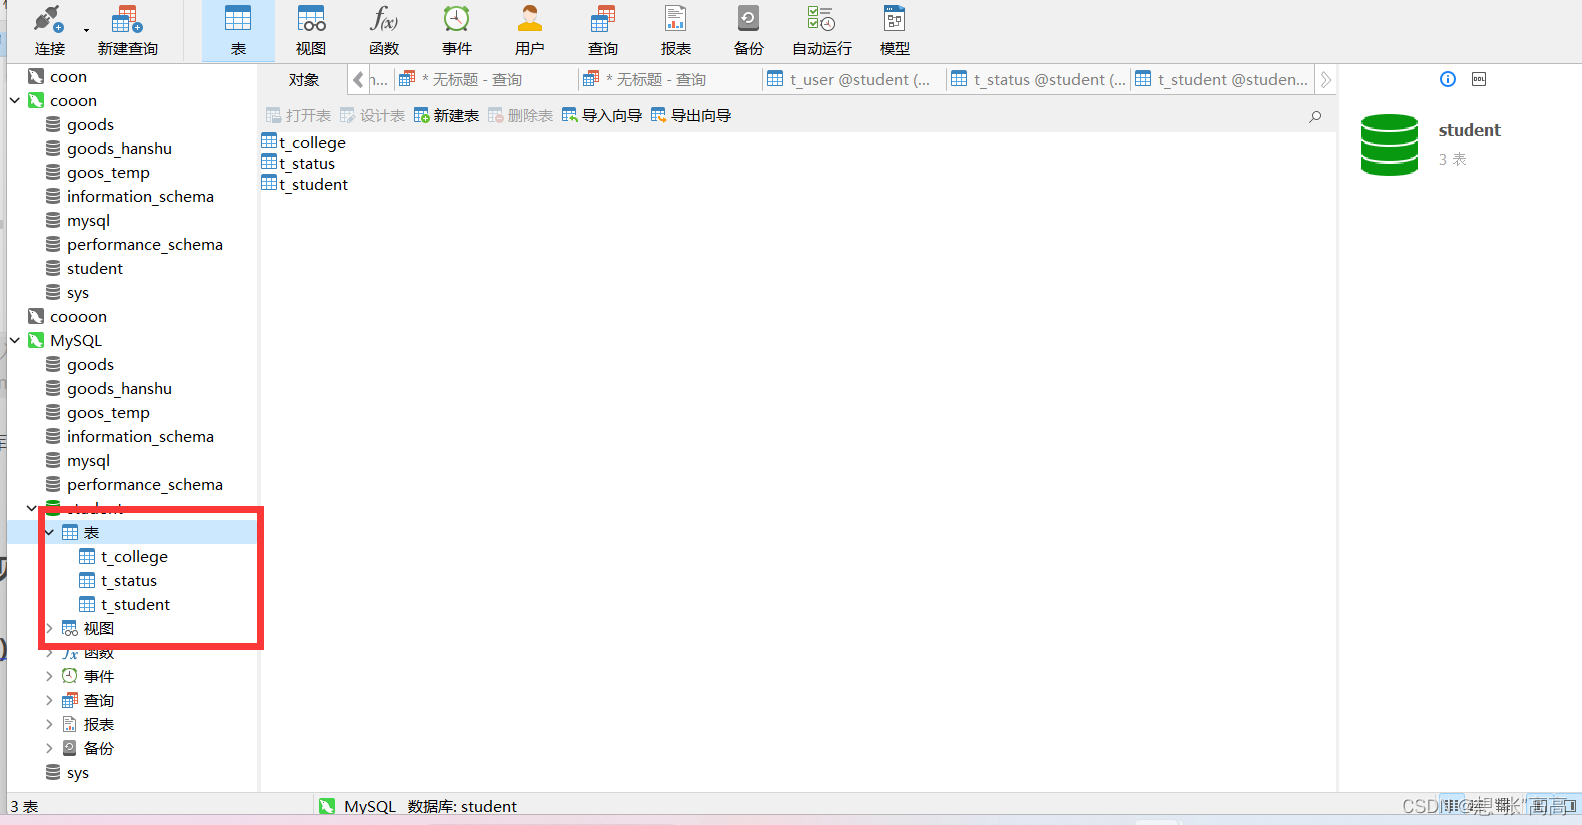Open the 模型 model toolbar icon
Image resolution: width=1582 pixels, height=825 pixels.
[895, 30]
